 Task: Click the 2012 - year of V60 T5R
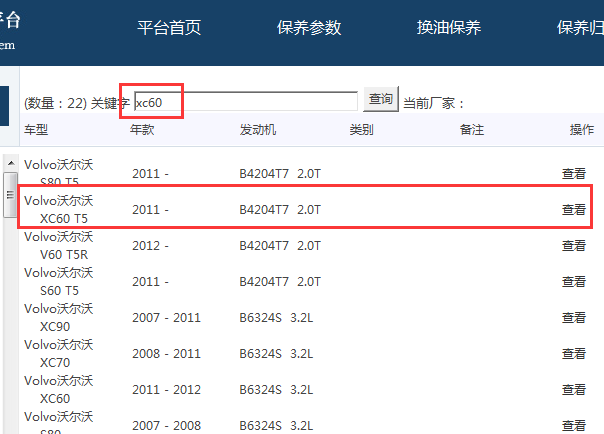tap(151, 246)
